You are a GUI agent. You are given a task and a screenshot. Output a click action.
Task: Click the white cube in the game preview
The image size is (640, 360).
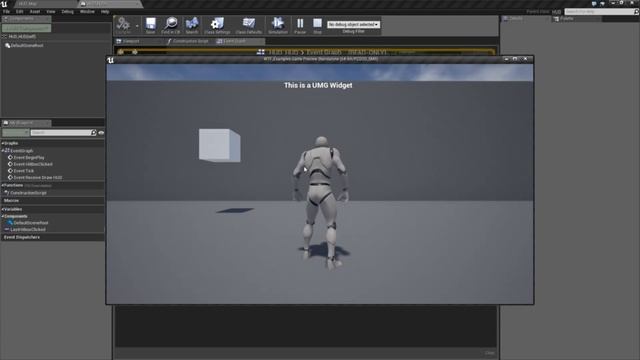[220, 145]
